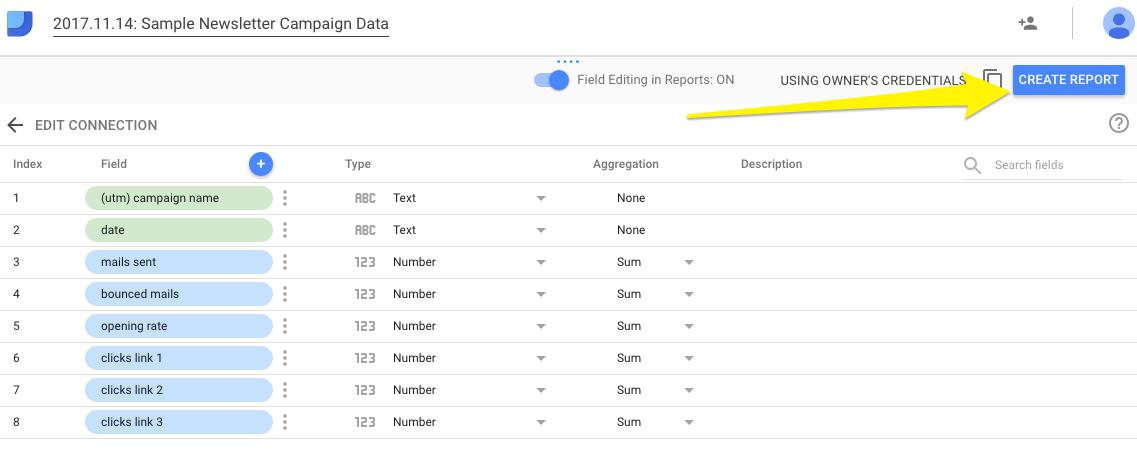
Task: Expand Aggregation dropdown for mails sent
Action: click(688, 262)
